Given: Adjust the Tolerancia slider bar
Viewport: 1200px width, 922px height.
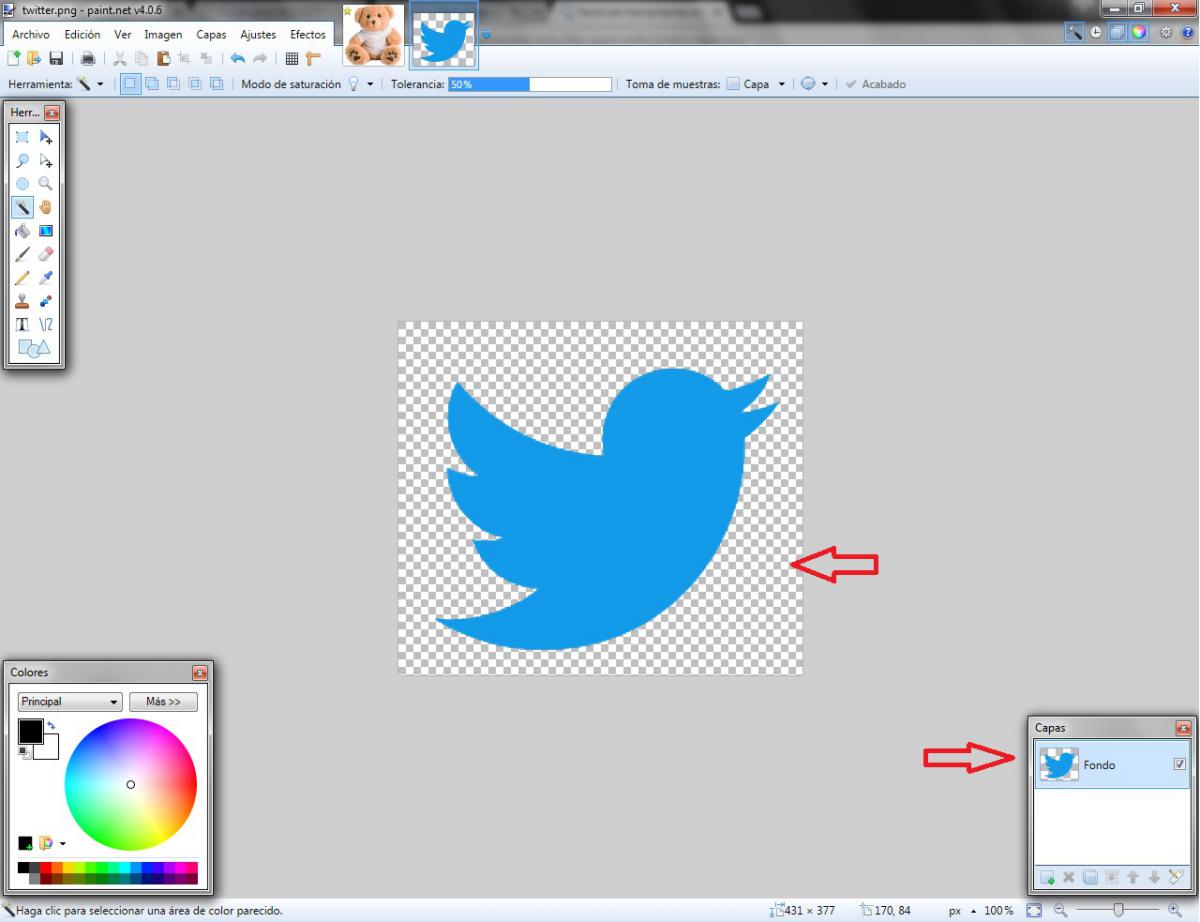Looking at the screenshot, I should (530, 84).
